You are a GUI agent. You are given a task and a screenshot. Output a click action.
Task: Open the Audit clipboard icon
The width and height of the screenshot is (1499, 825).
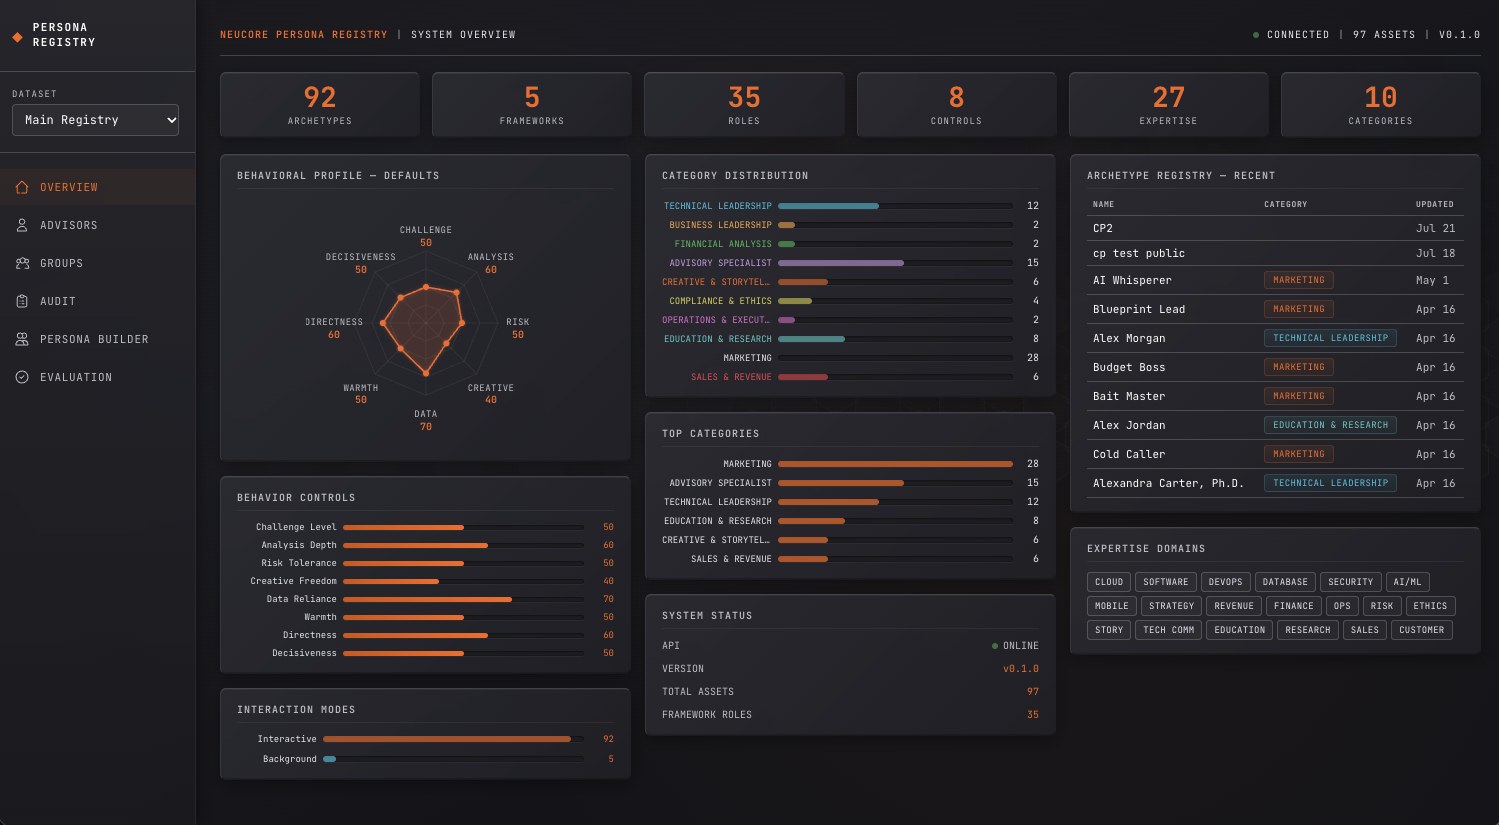point(22,301)
